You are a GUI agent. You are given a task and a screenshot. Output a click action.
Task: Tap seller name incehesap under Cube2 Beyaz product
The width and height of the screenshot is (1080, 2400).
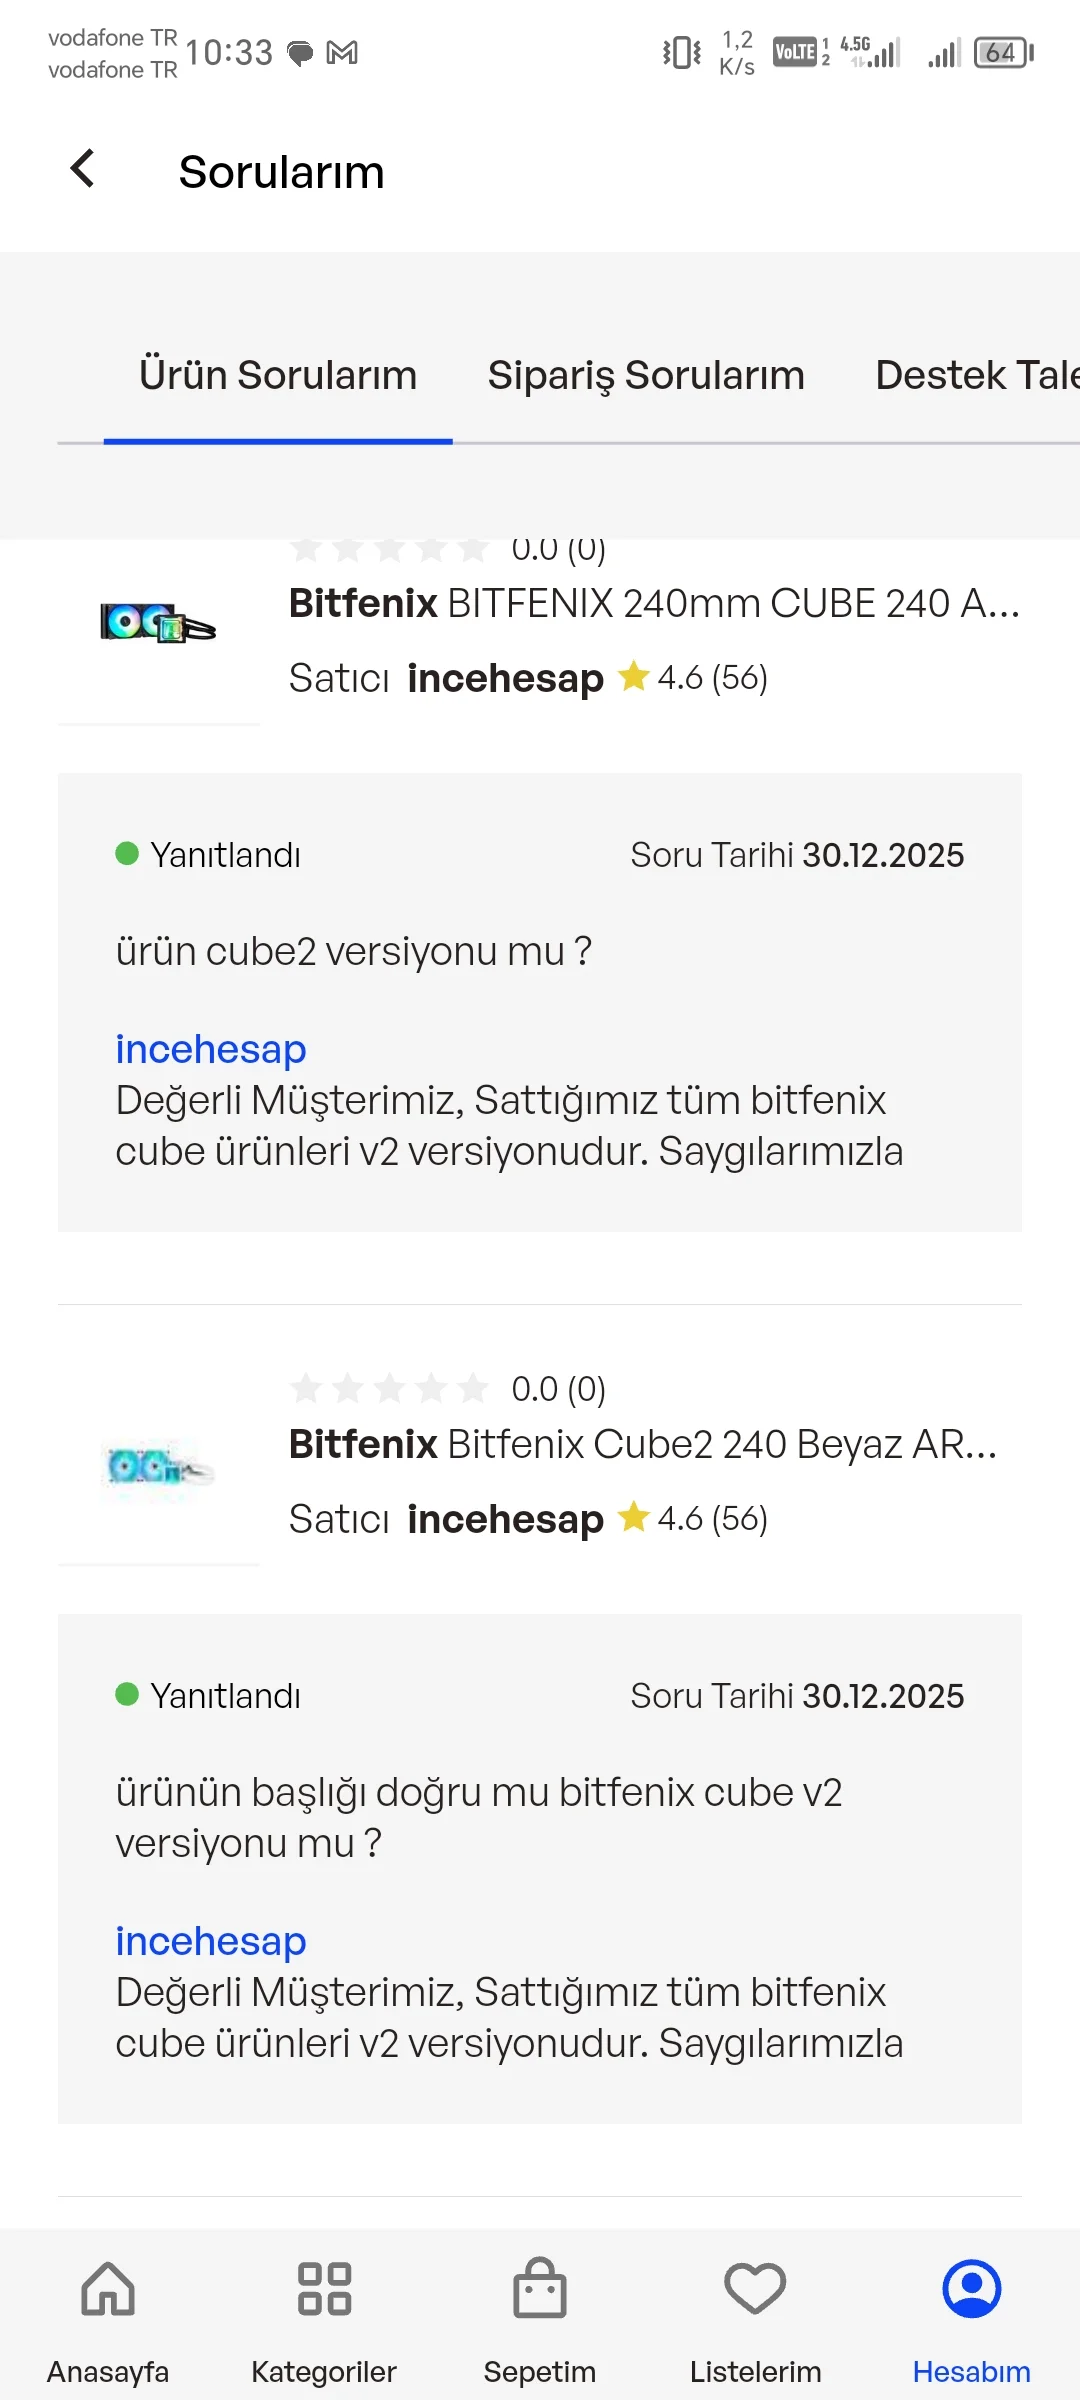coord(505,1519)
